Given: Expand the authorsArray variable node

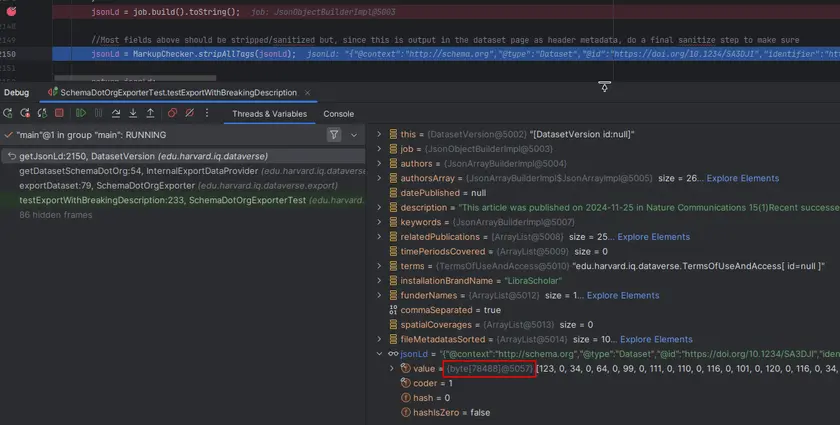Looking at the screenshot, I should [x=379, y=178].
